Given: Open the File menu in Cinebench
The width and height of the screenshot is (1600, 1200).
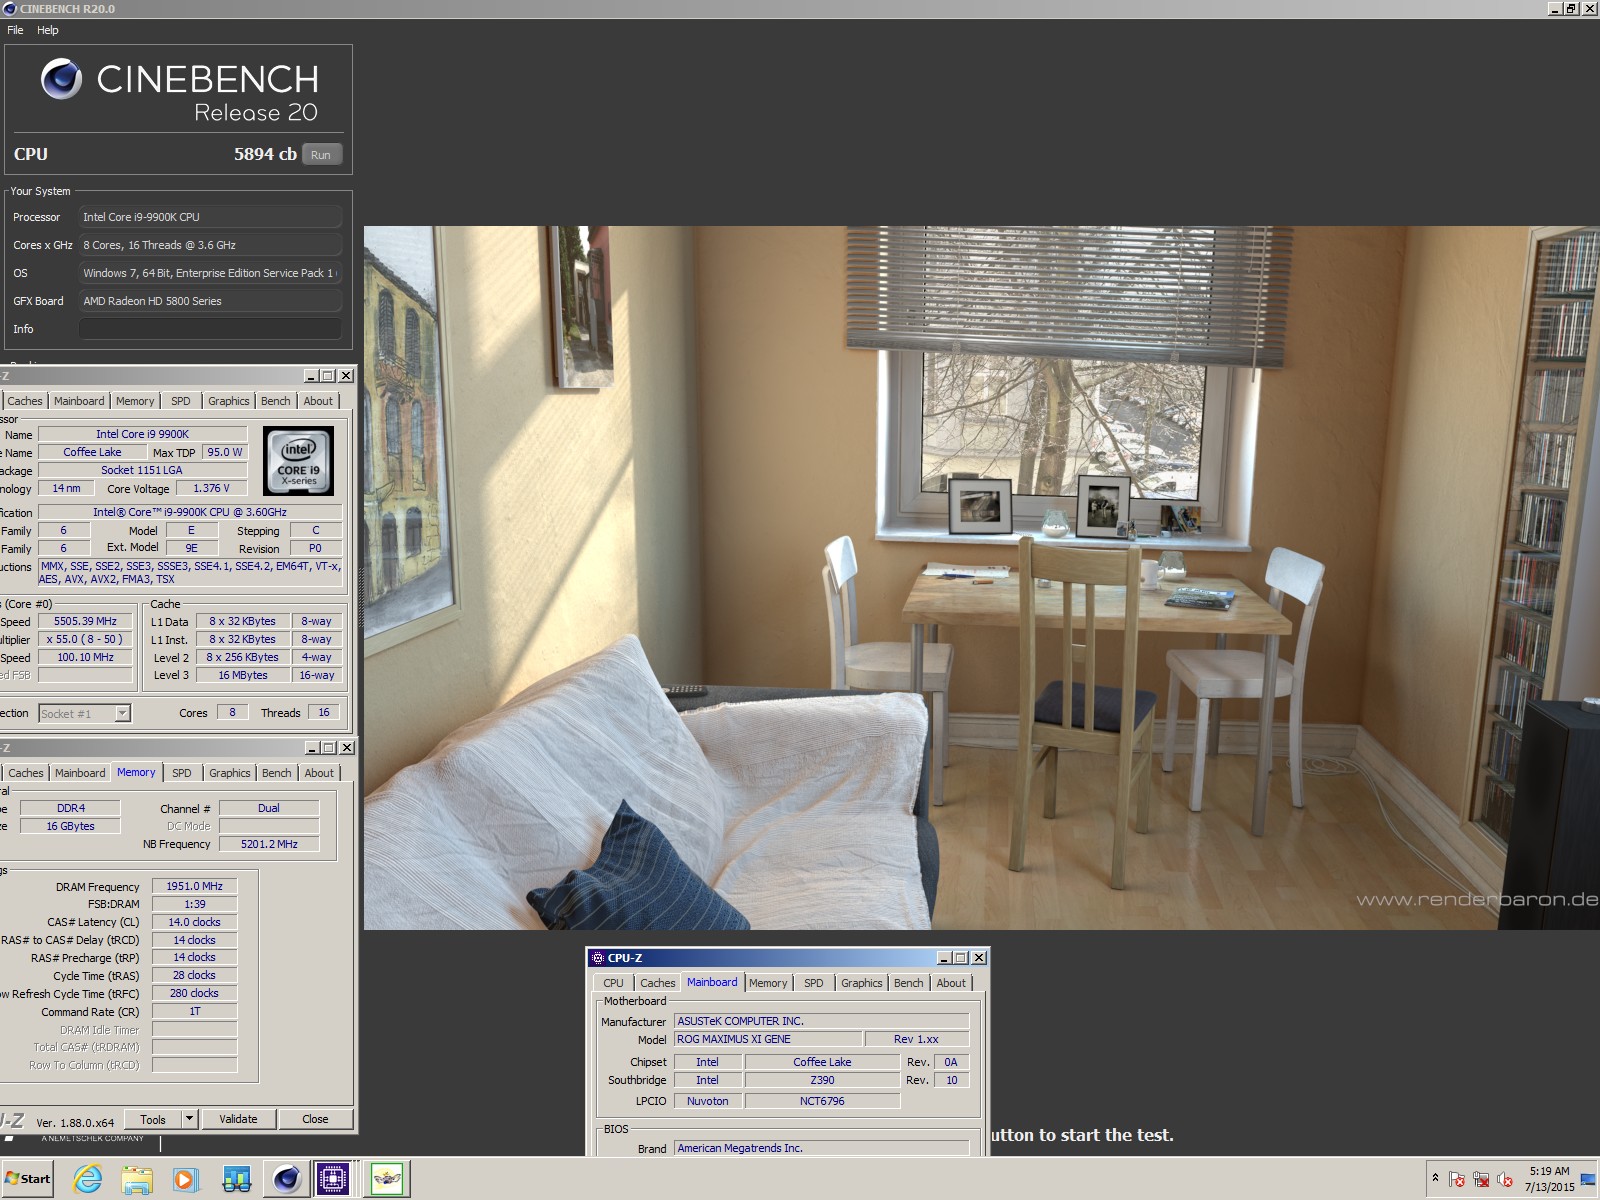Looking at the screenshot, I should pyautogui.click(x=15, y=30).
